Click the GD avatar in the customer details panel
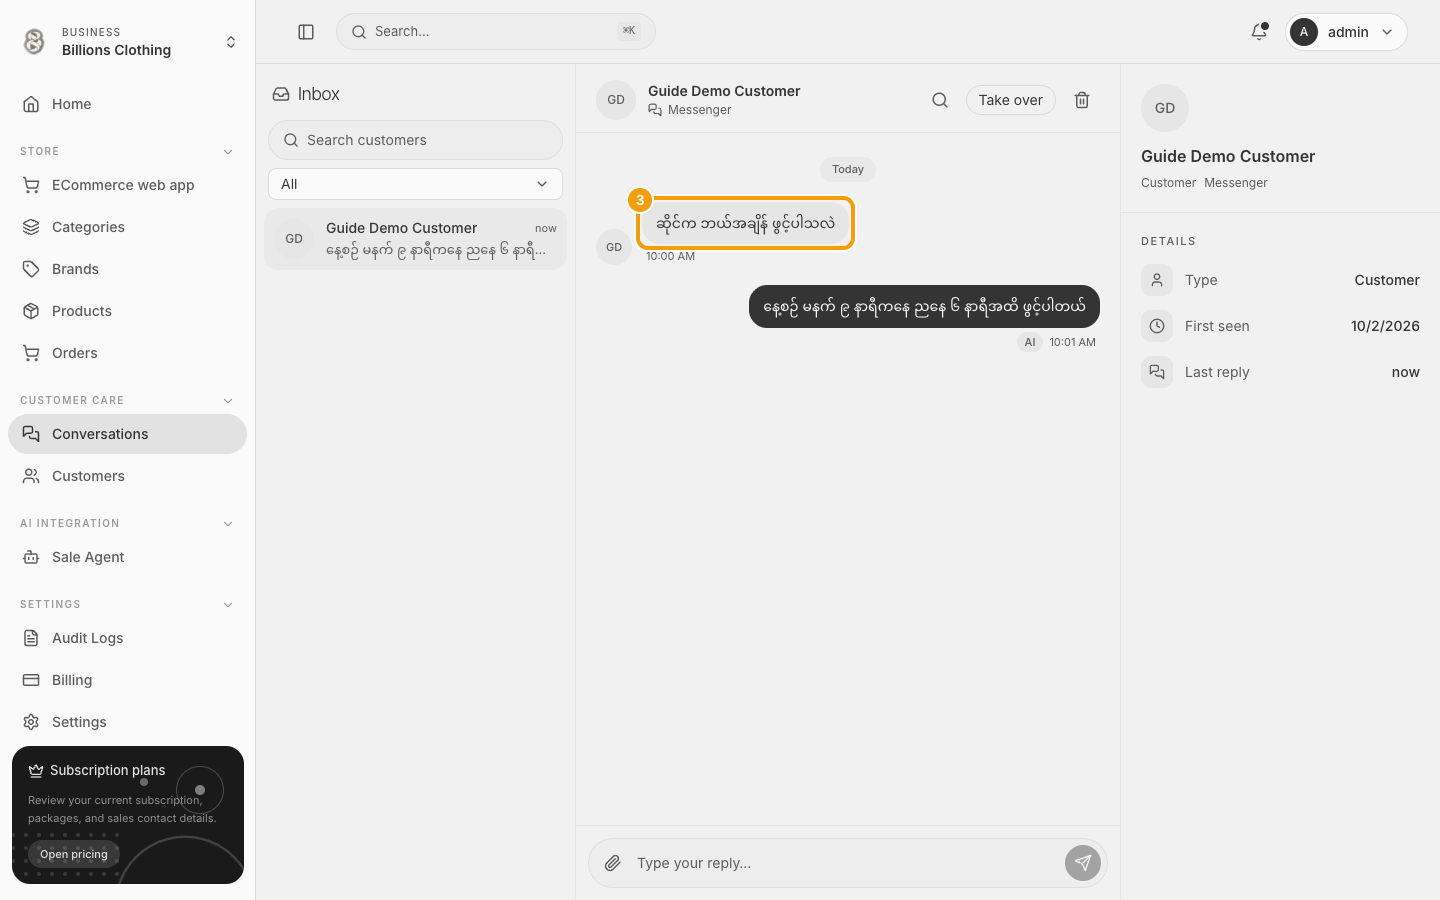The width and height of the screenshot is (1440, 900). coord(1165,108)
